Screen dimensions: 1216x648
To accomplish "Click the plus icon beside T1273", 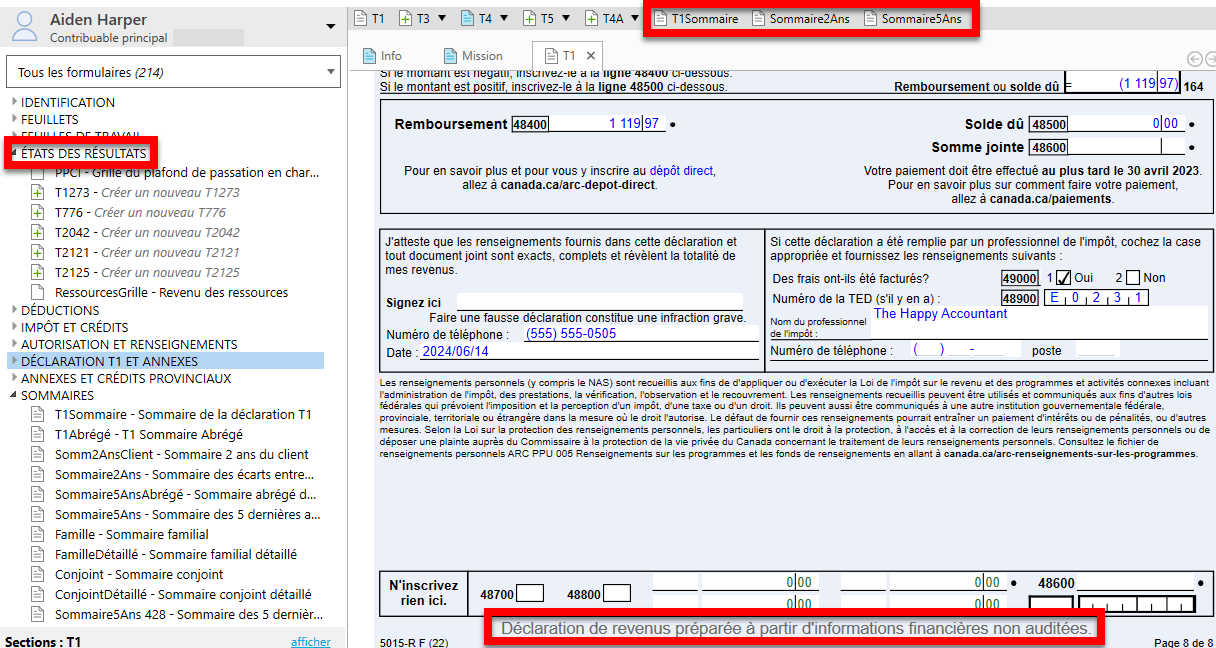I will (x=38, y=193).
